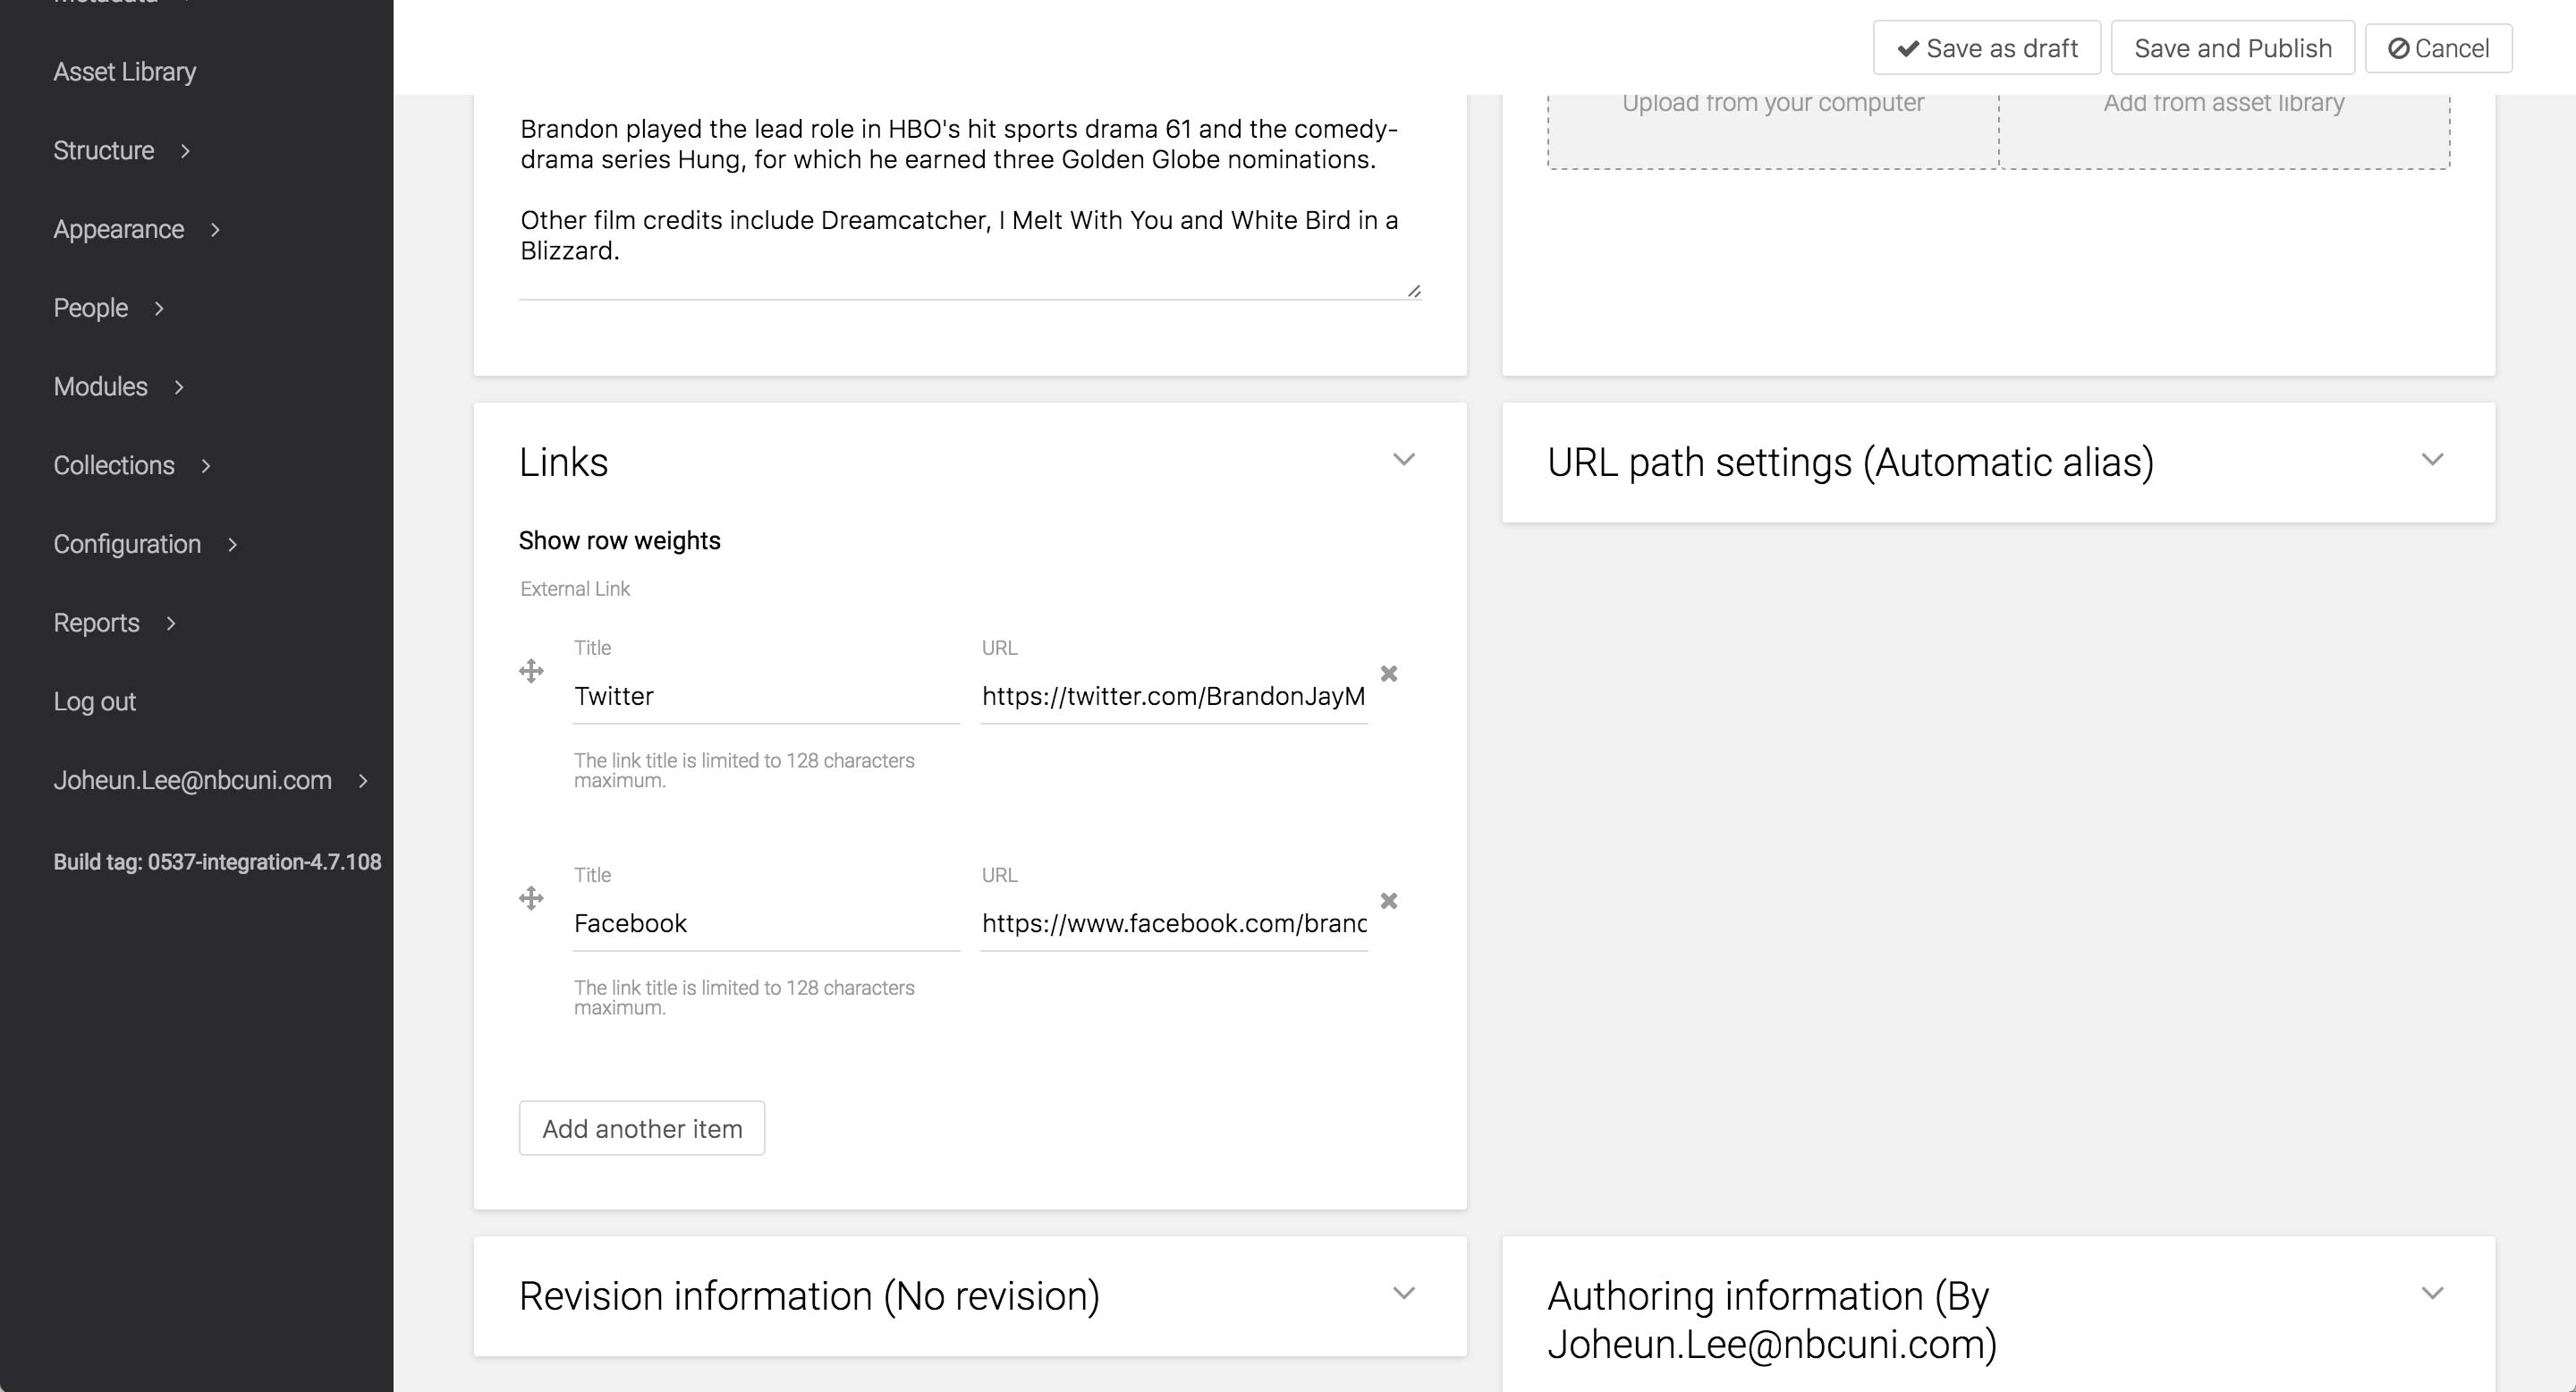Click drag handle for Twitter link row

531,671
